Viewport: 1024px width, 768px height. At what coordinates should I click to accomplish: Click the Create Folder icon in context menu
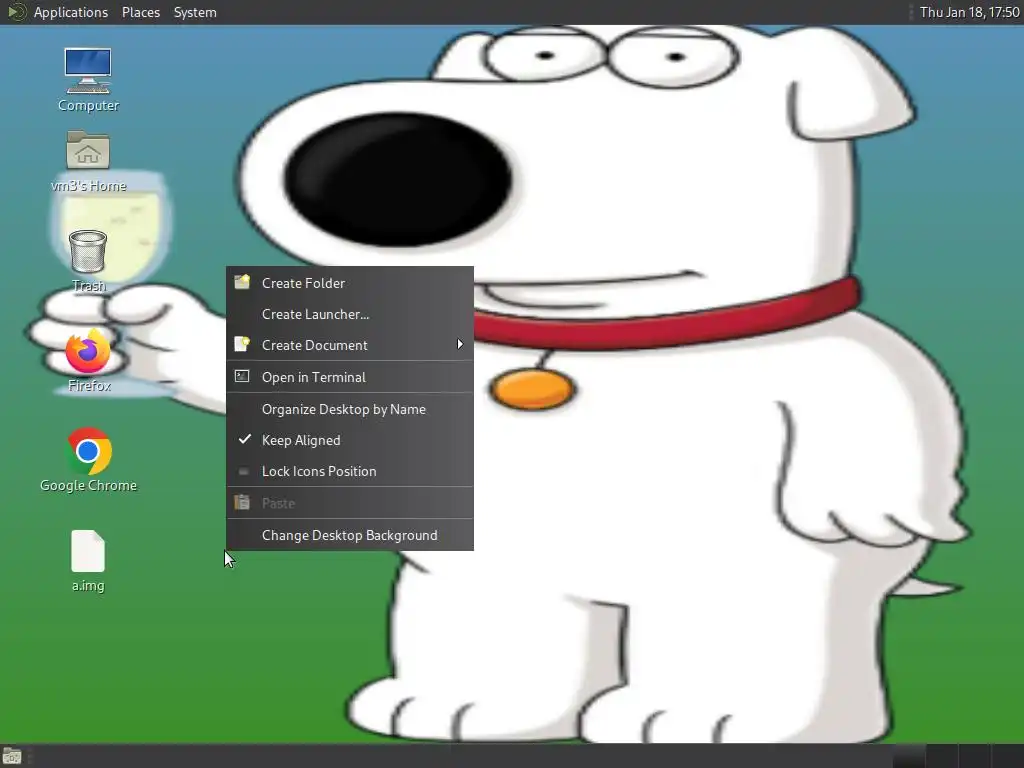(242, 282)
